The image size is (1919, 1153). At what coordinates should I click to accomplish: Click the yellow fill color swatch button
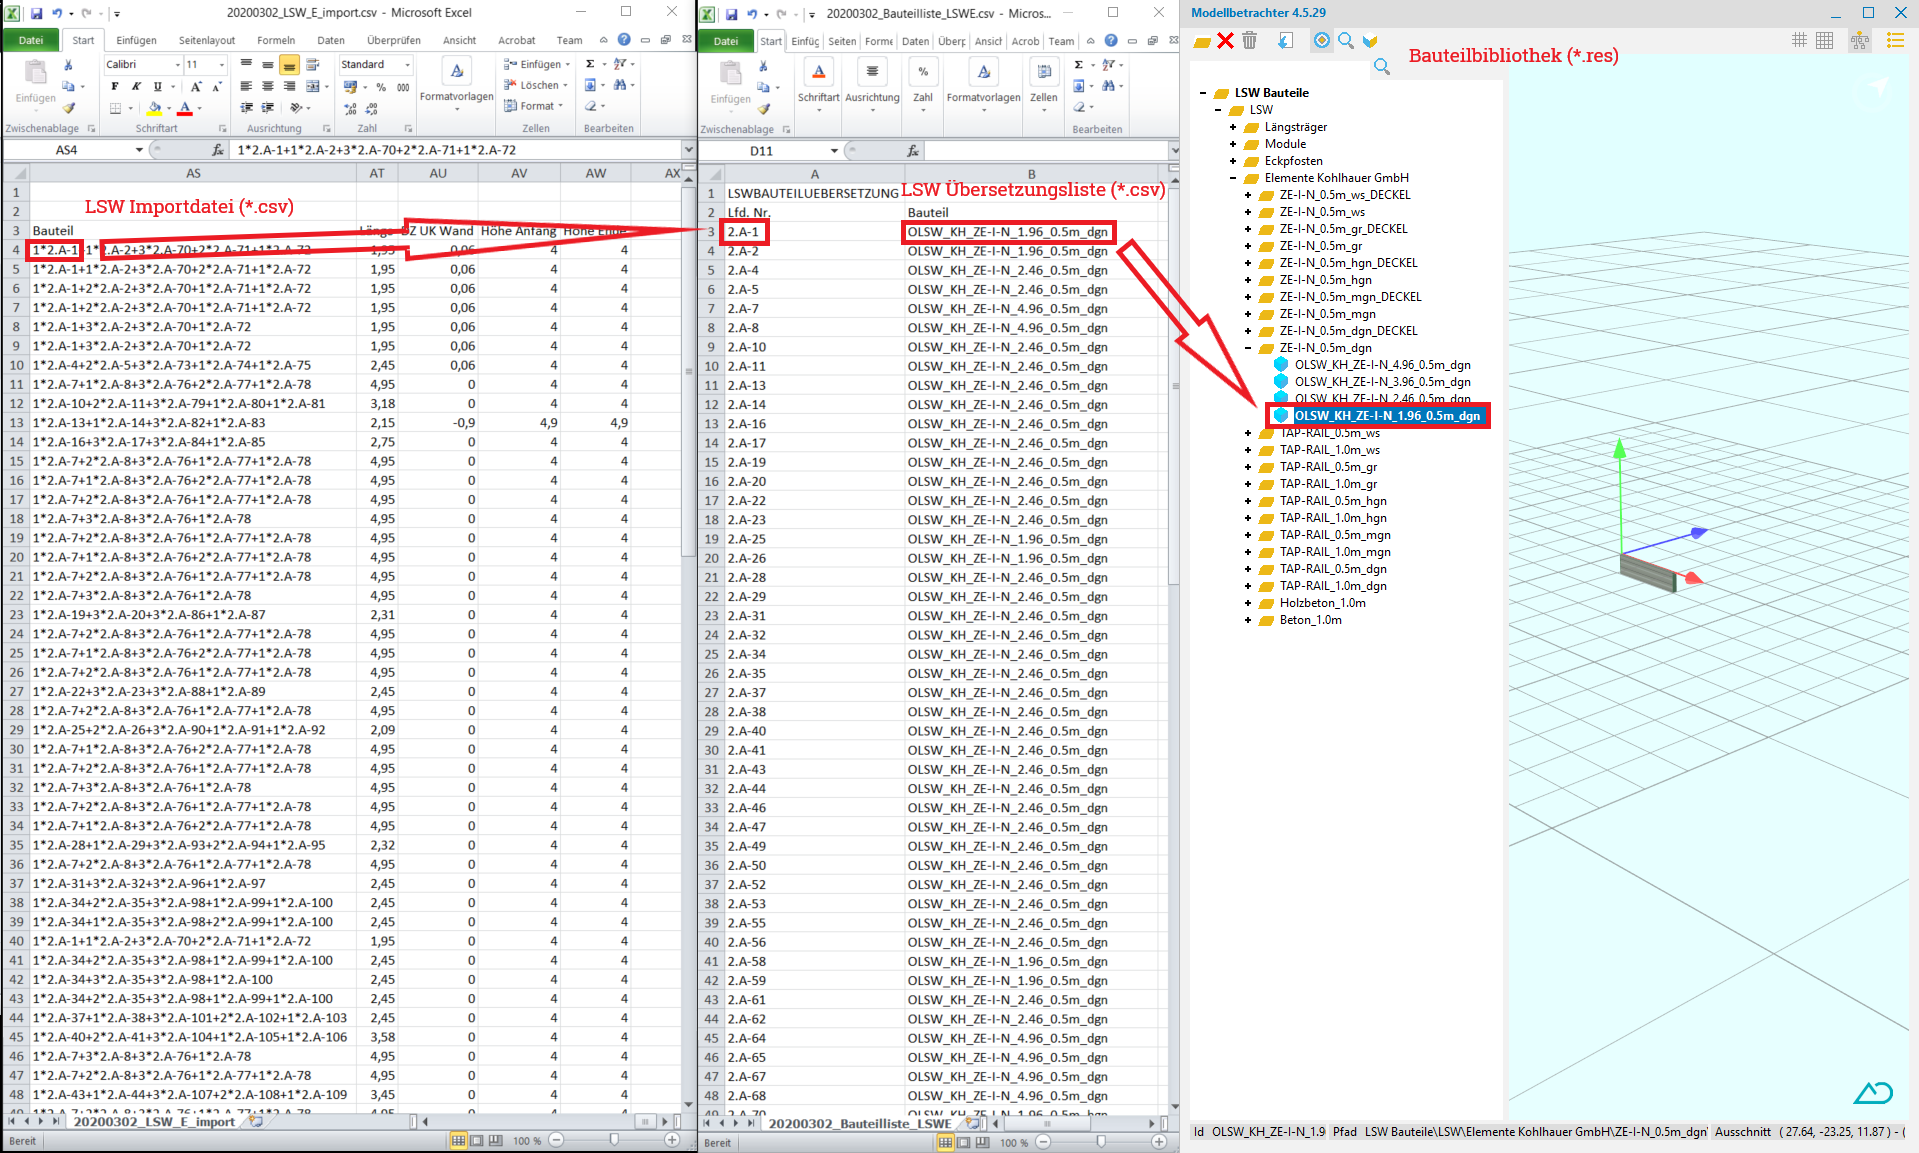click(x=155, y=107)
